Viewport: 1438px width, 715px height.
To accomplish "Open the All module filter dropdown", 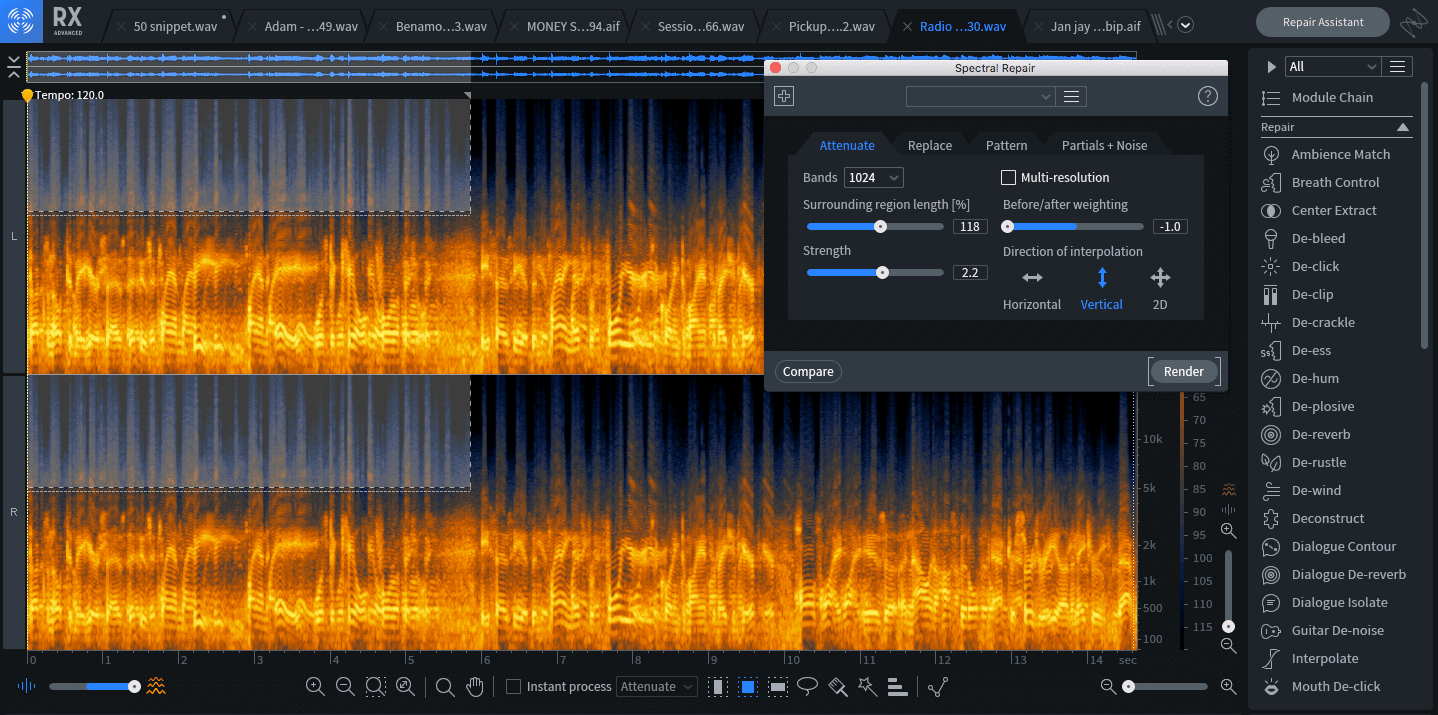I will pos(1332,67).
